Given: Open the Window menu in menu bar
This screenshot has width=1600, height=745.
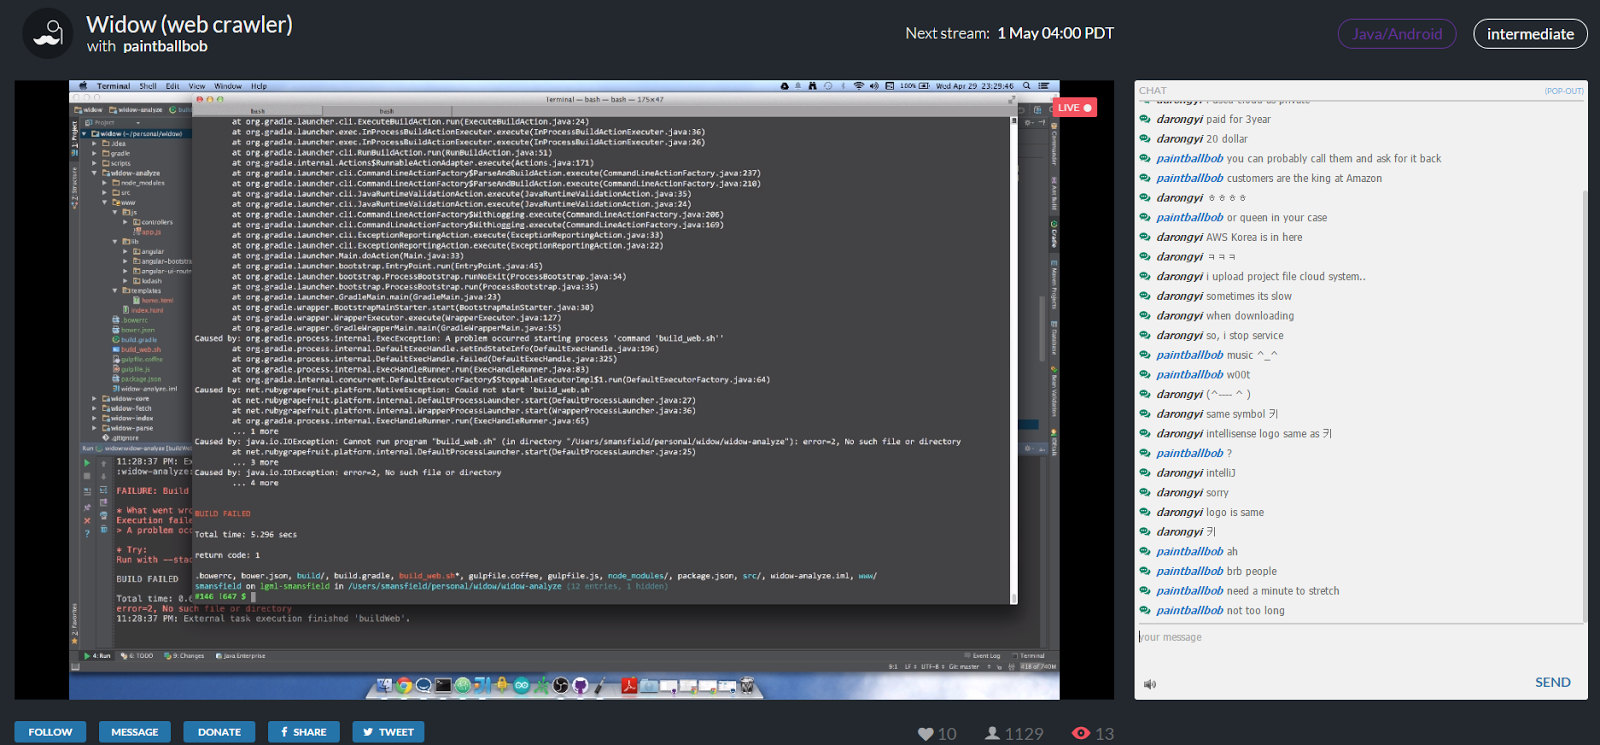Looking at the screenshot, I should pos(228,86).
